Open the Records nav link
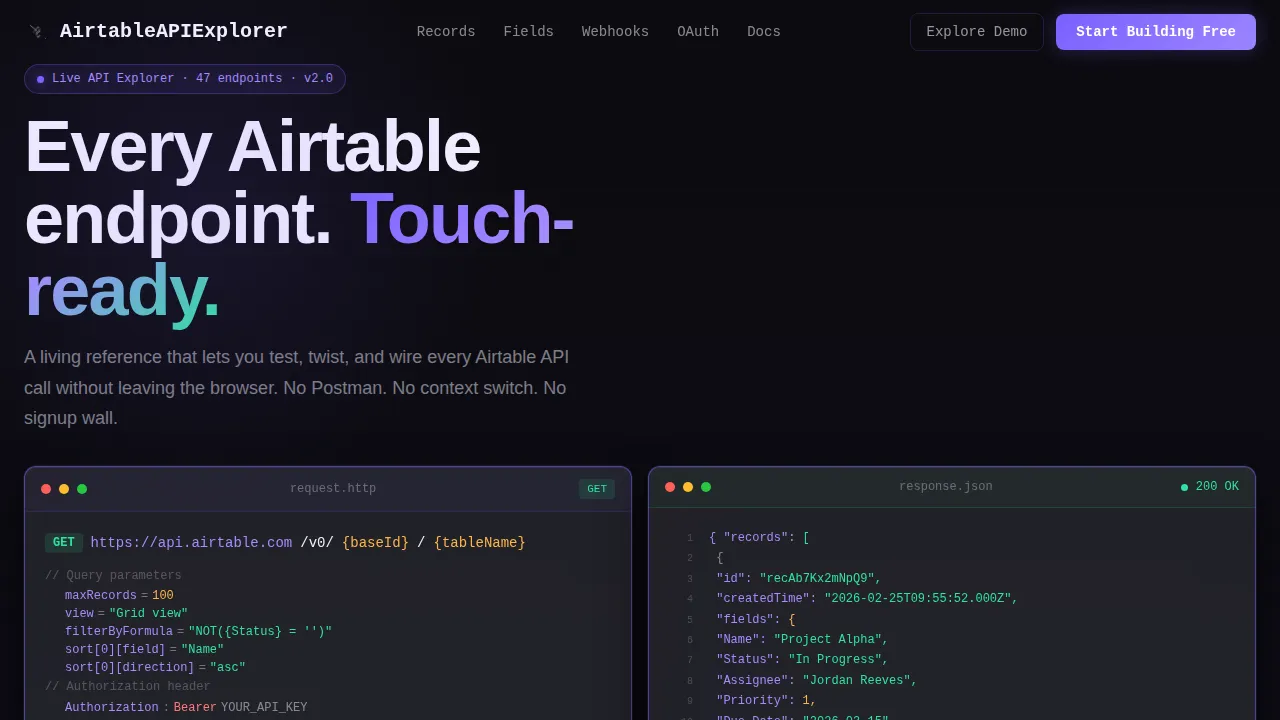The image size is (1280, 720). [x=446, y=32]
